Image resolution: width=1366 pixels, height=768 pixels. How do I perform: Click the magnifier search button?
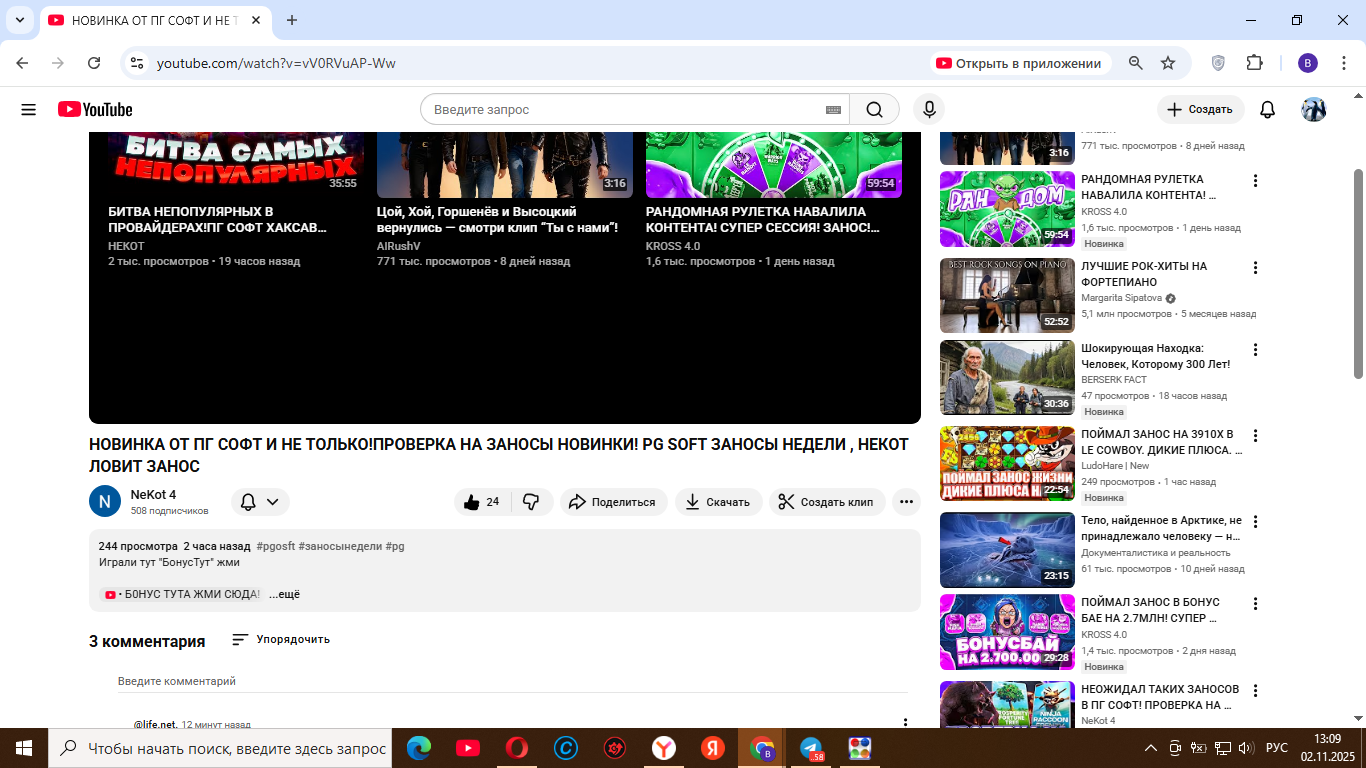click(874, 110)
